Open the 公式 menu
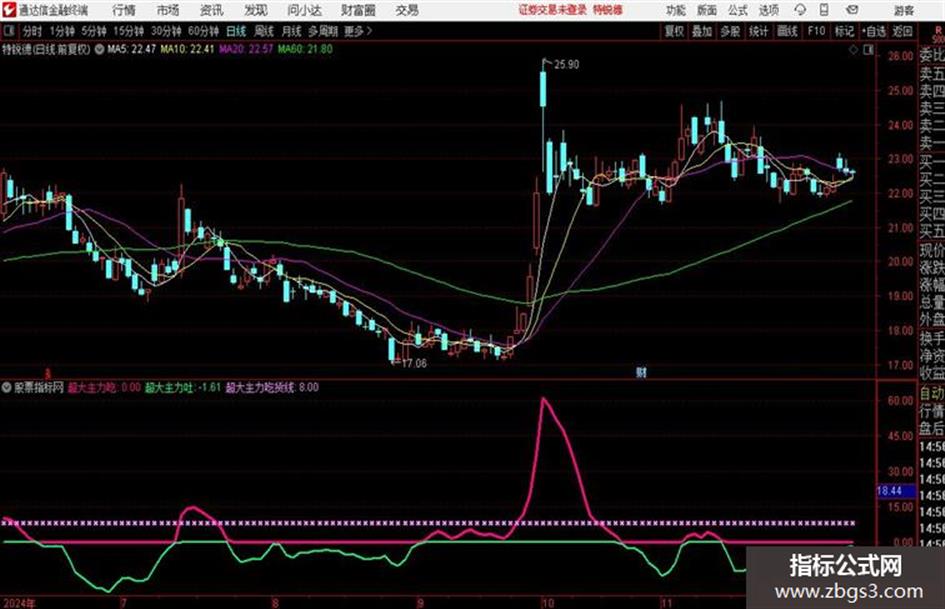Image resolution: width=945 pixels, height=609 pixels. pos(737,10)
